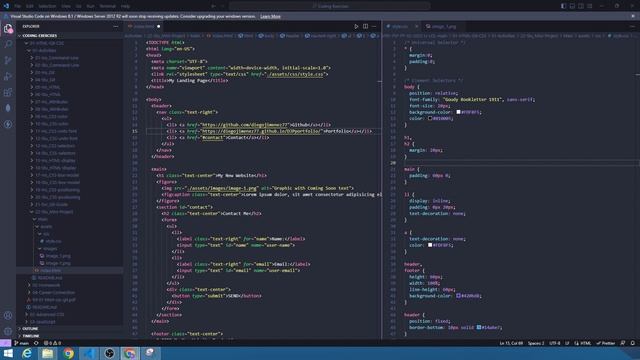Image resolution: width=640 pixels, height=360 pixels.
Task: Expand the OUTLINE section
Action: click(69, 329)
